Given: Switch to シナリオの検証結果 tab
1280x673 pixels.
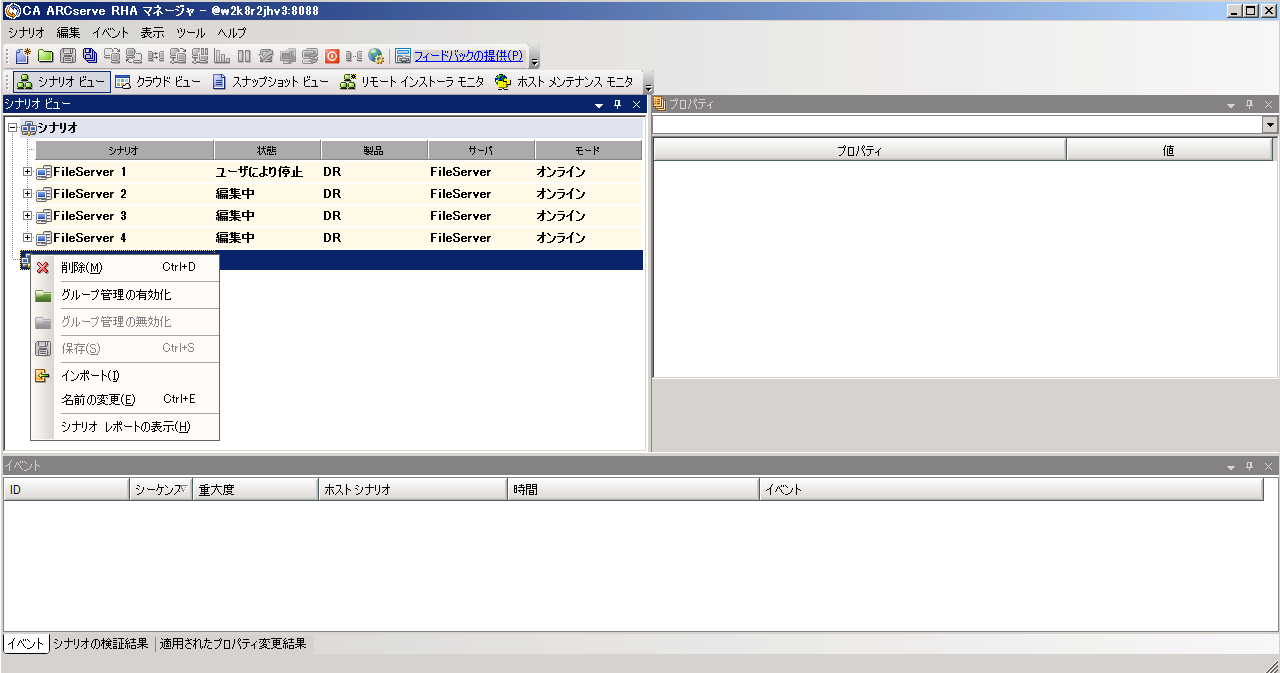Looking at the screenshot, I should [x=101, y=644].
